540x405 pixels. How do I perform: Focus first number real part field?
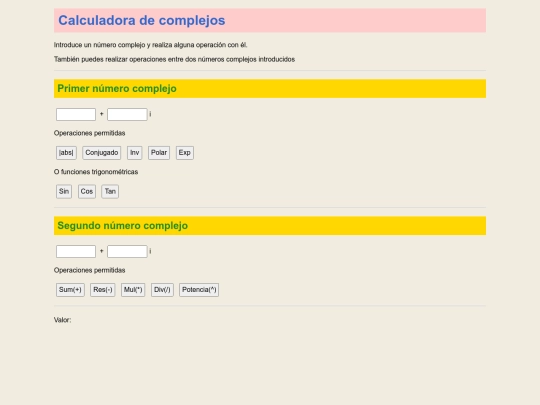pos(76,114)
